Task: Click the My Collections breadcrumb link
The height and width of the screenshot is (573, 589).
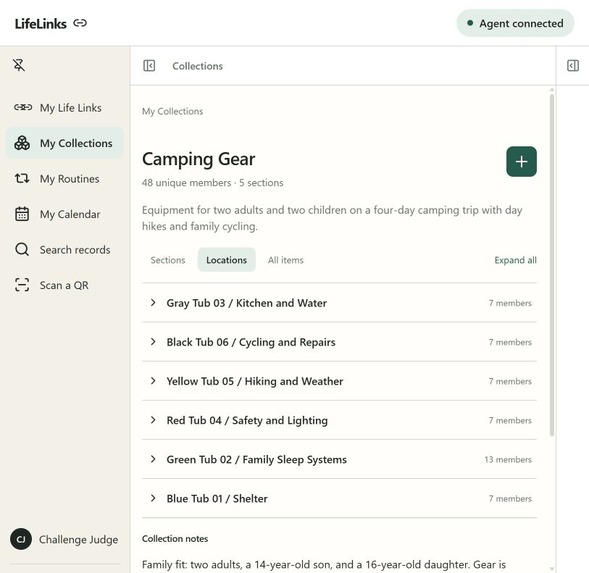Action: click(172, 111)
